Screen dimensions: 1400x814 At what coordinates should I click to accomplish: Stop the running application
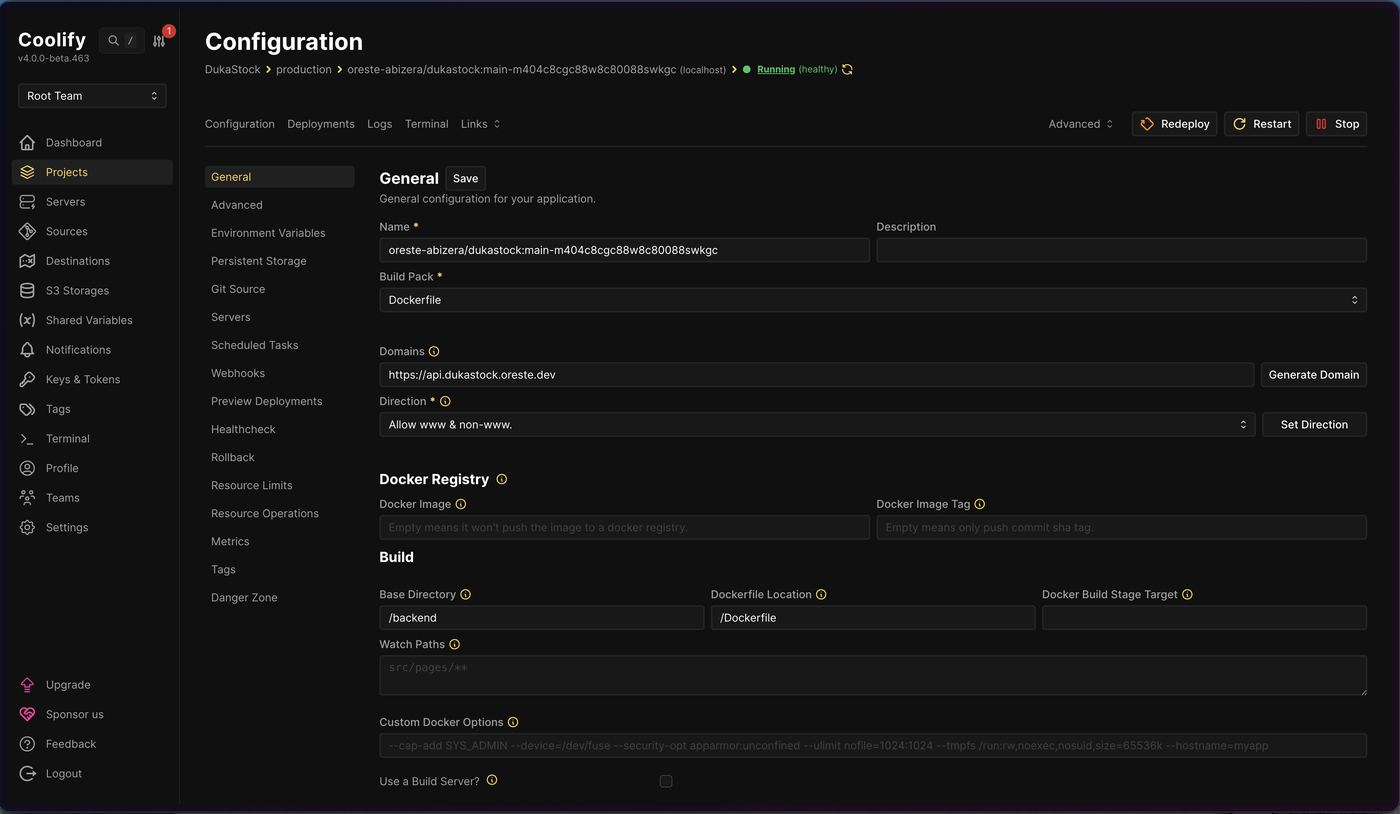(1336, 124)
